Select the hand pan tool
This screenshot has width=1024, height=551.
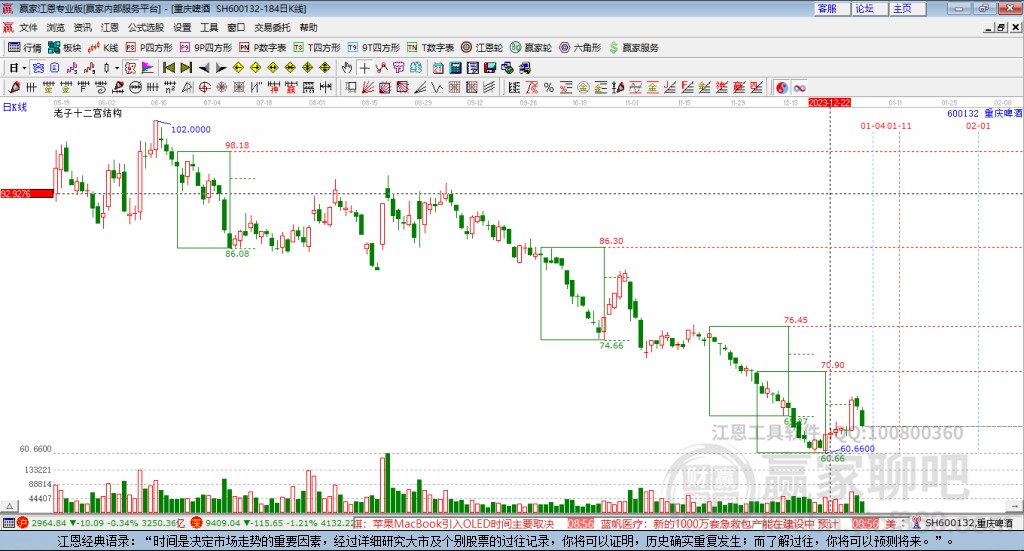pyautogui.click(x=347, y=68)
